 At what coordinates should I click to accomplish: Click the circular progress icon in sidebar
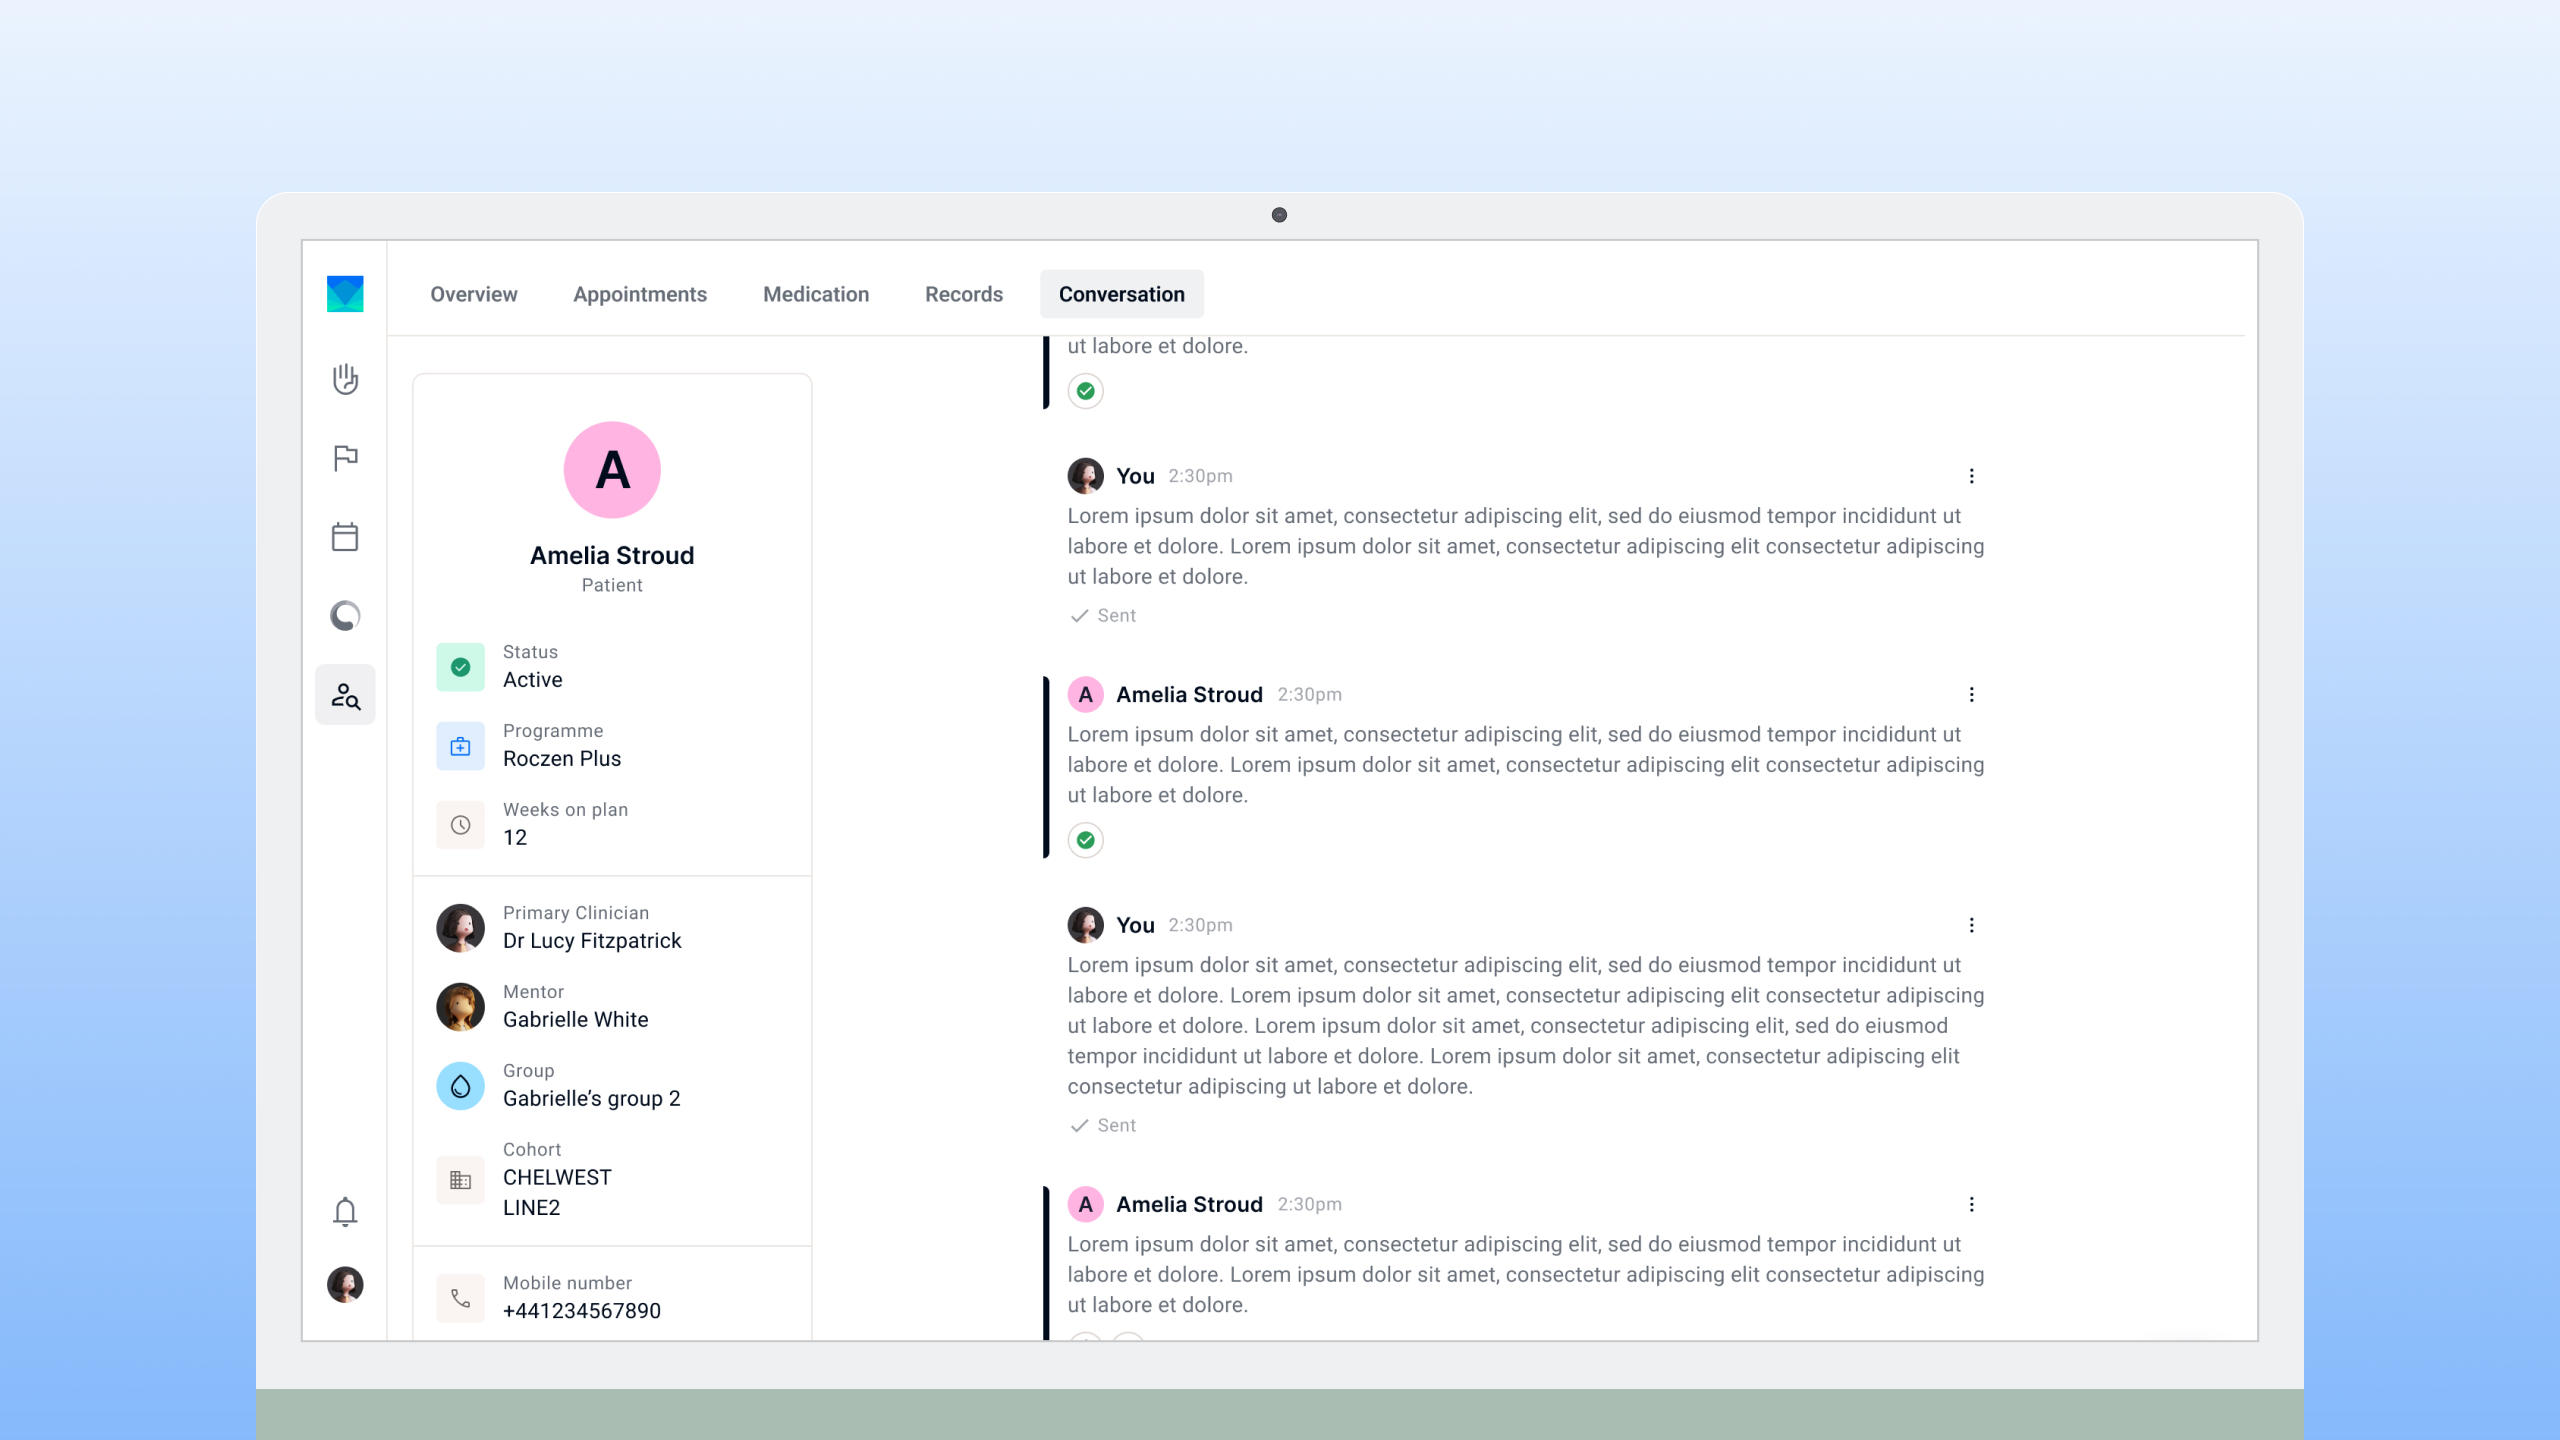click(345, 615)
